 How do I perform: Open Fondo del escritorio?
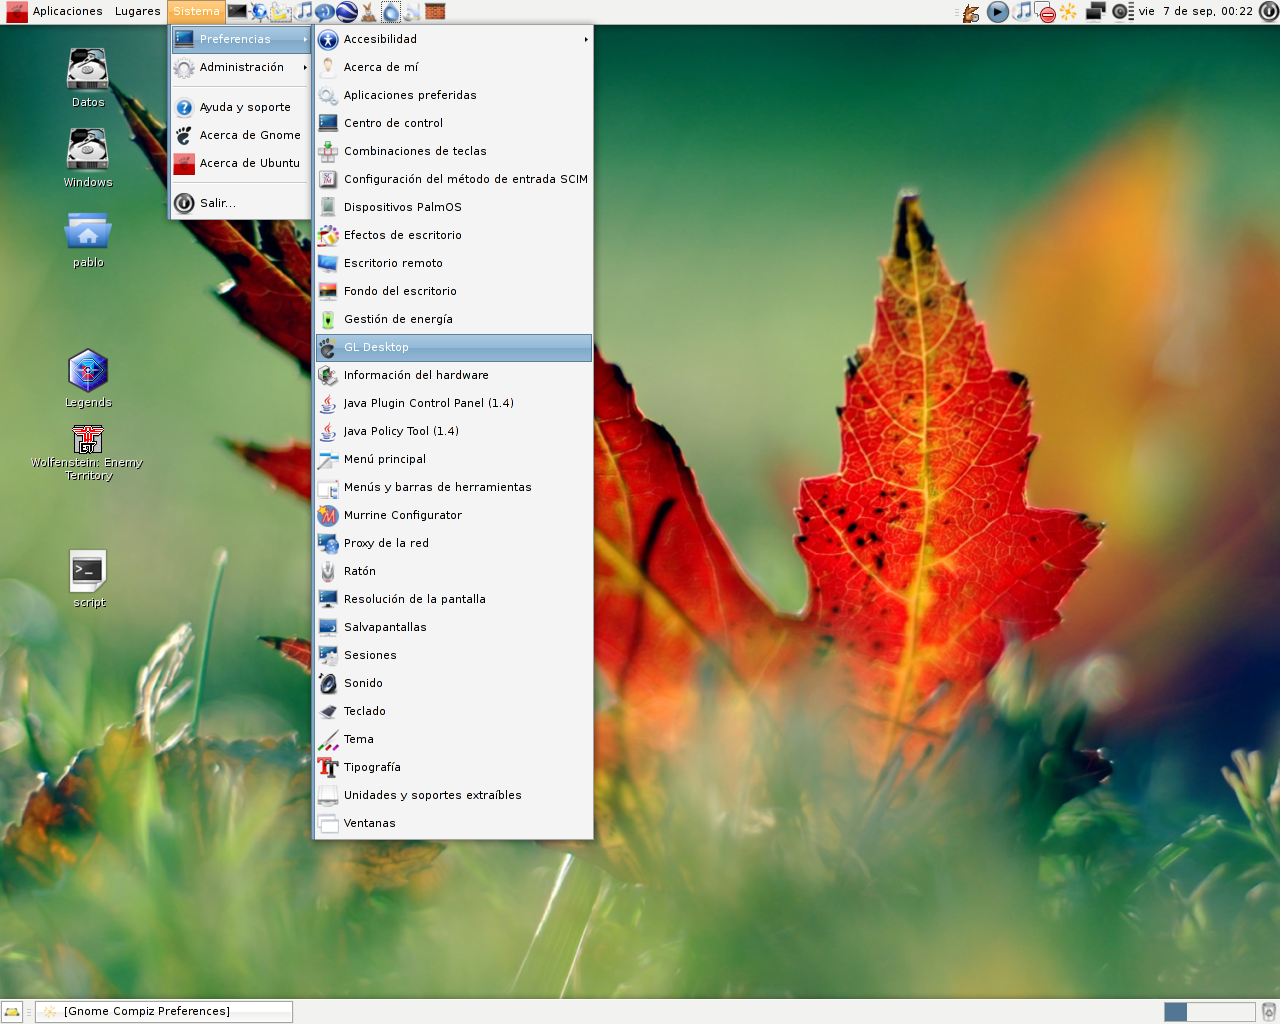454,291
